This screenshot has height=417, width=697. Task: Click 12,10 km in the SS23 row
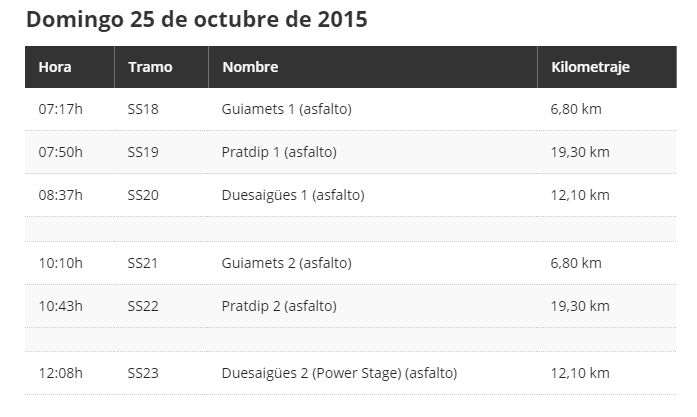tap(580, 373)
